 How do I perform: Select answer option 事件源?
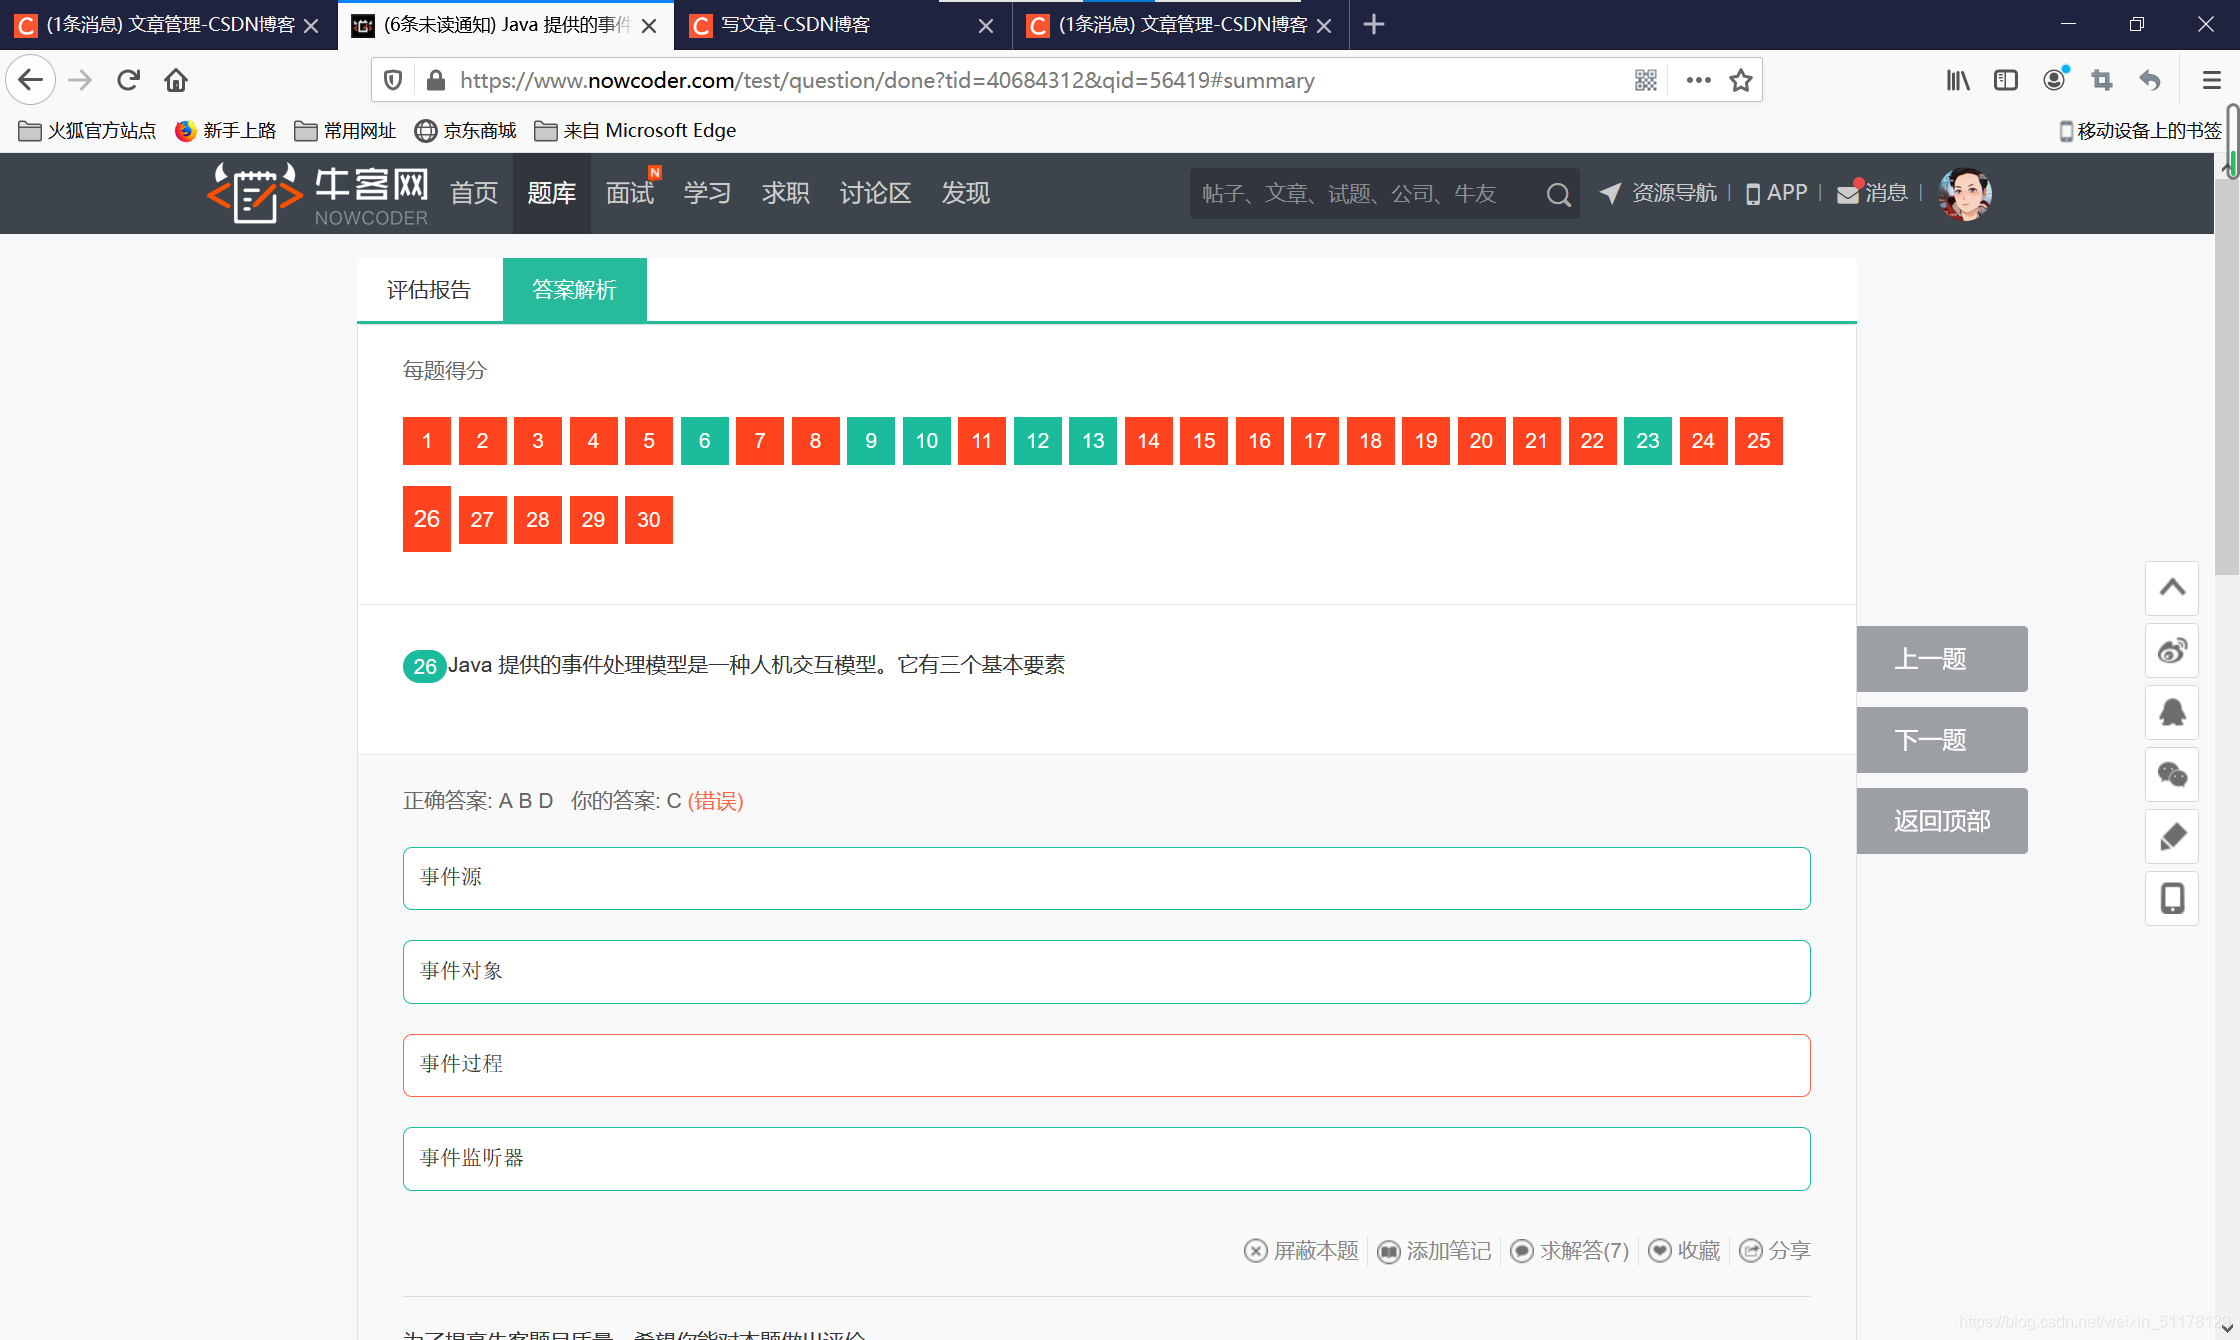pyautogui.click(x=1107, y=878)
